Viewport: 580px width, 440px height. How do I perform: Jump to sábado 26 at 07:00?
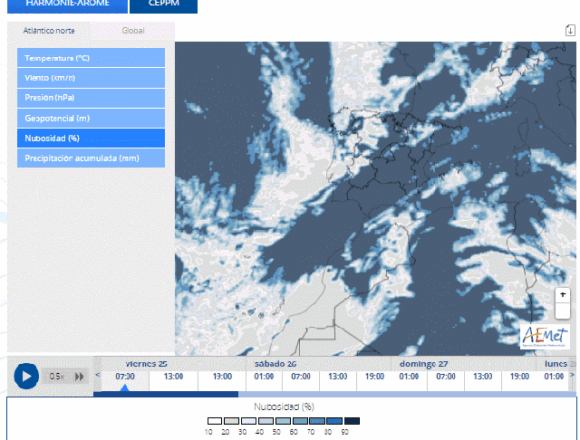[301, 376]
